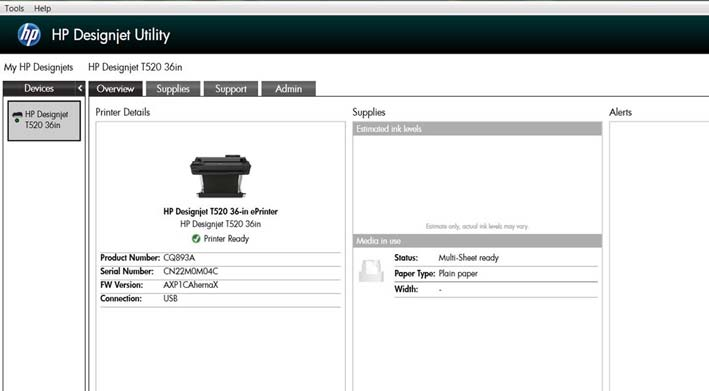709x391 pixels.
Task: Go to the Admin tab
Action: click(288, 89)
